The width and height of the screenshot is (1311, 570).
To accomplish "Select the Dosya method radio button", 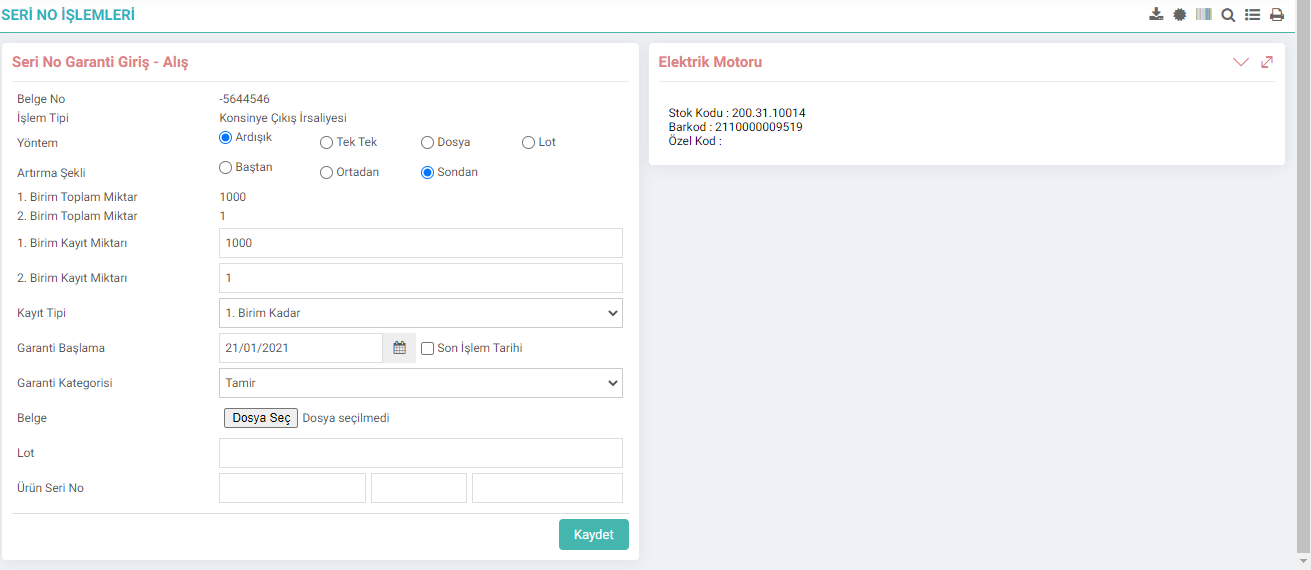I will (427, 142).
